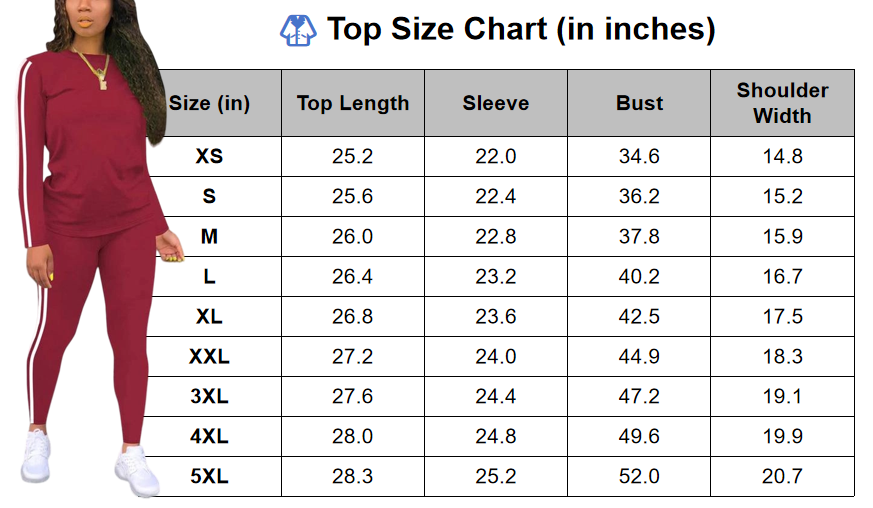Image resolution: width=873 pixels, height=508 pixels.
Task: Click the XXL size row label
Action: tap(210, 356)
